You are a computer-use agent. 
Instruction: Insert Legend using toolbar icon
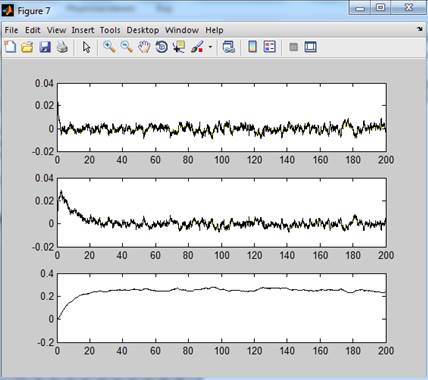pyautogui.click(x=269, y=47)
